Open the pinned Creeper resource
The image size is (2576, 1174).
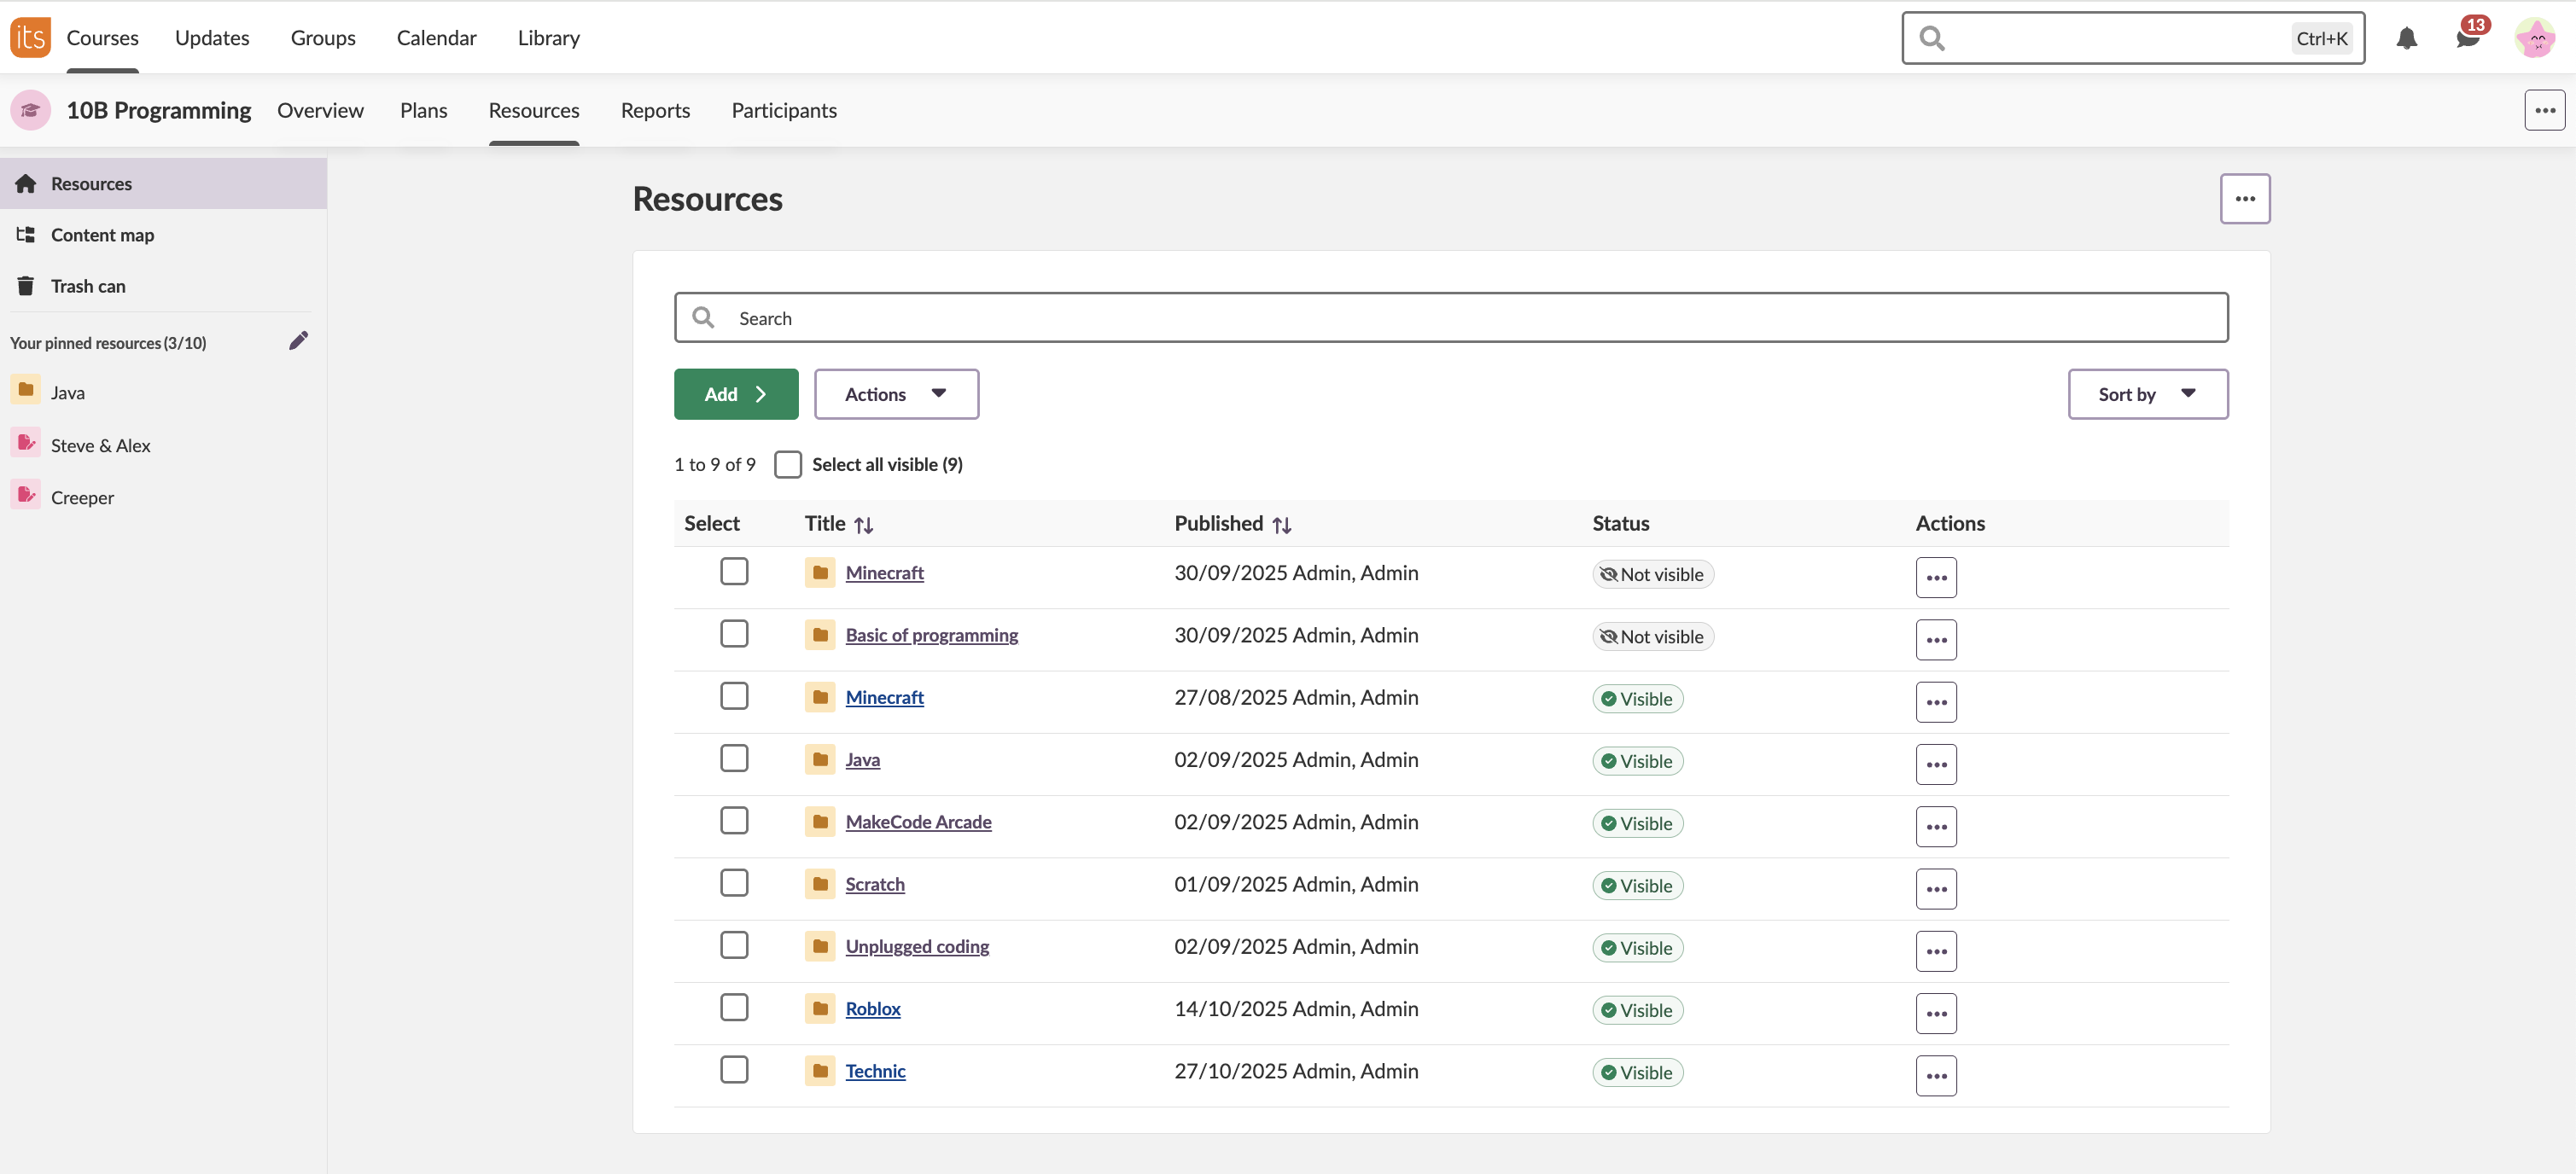pos(82,497)
